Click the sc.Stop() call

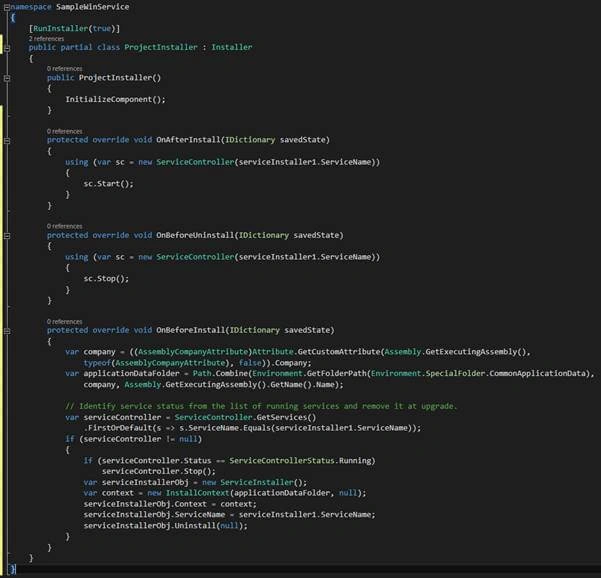106,279
